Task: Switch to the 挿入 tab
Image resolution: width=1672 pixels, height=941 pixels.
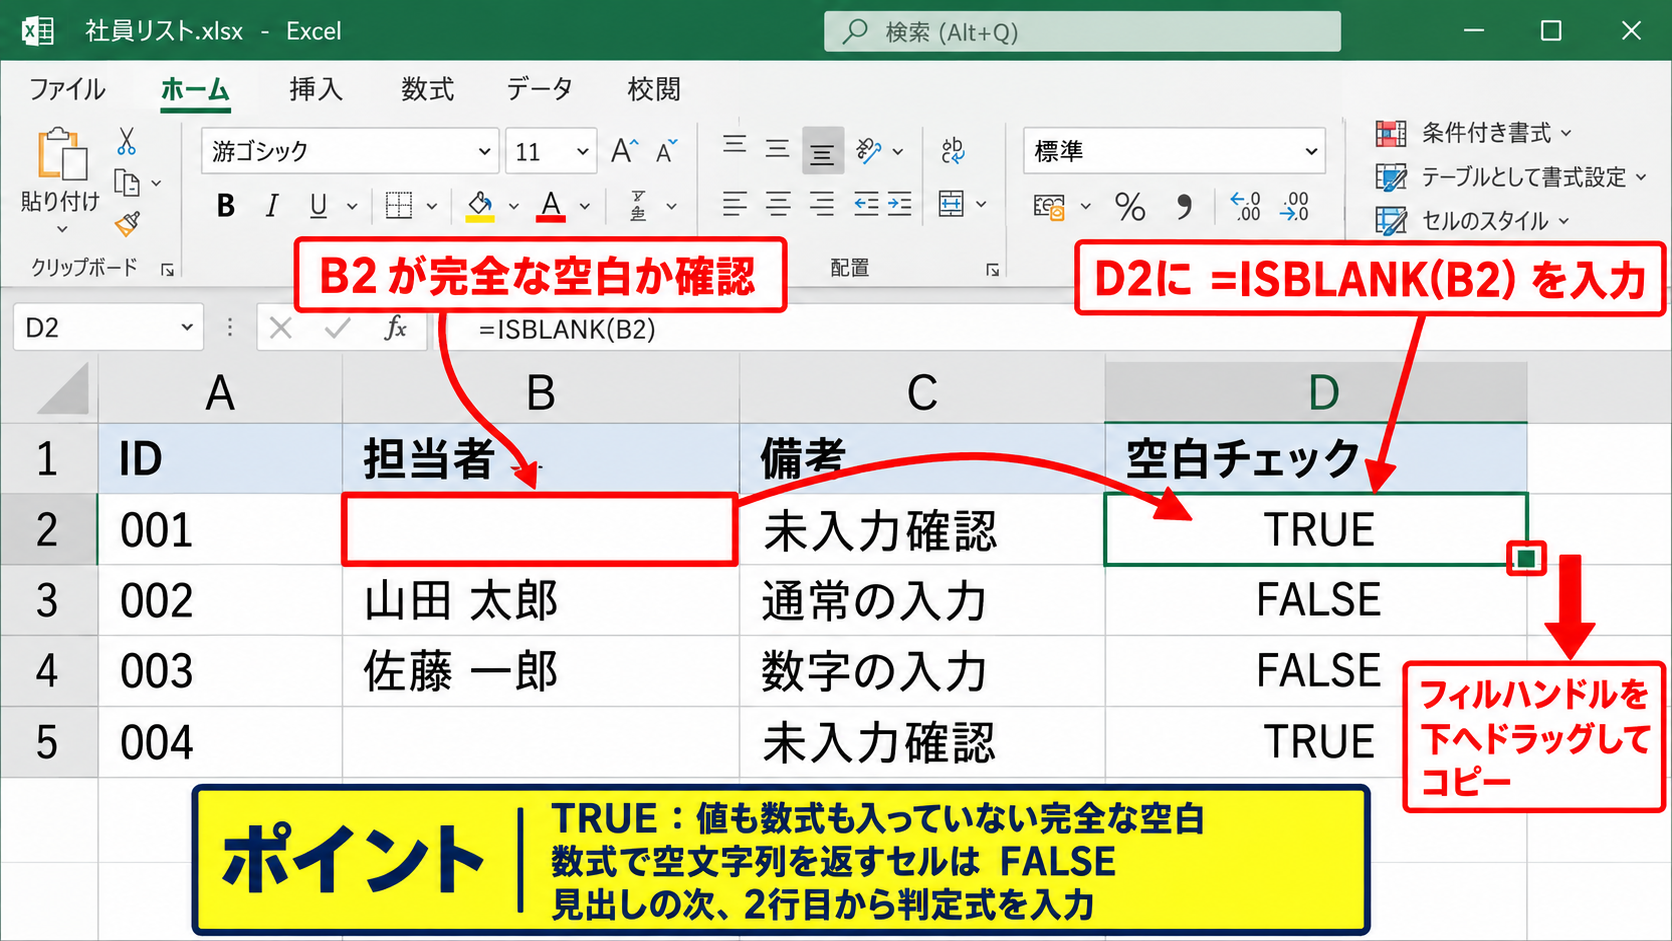Action: 316,90
